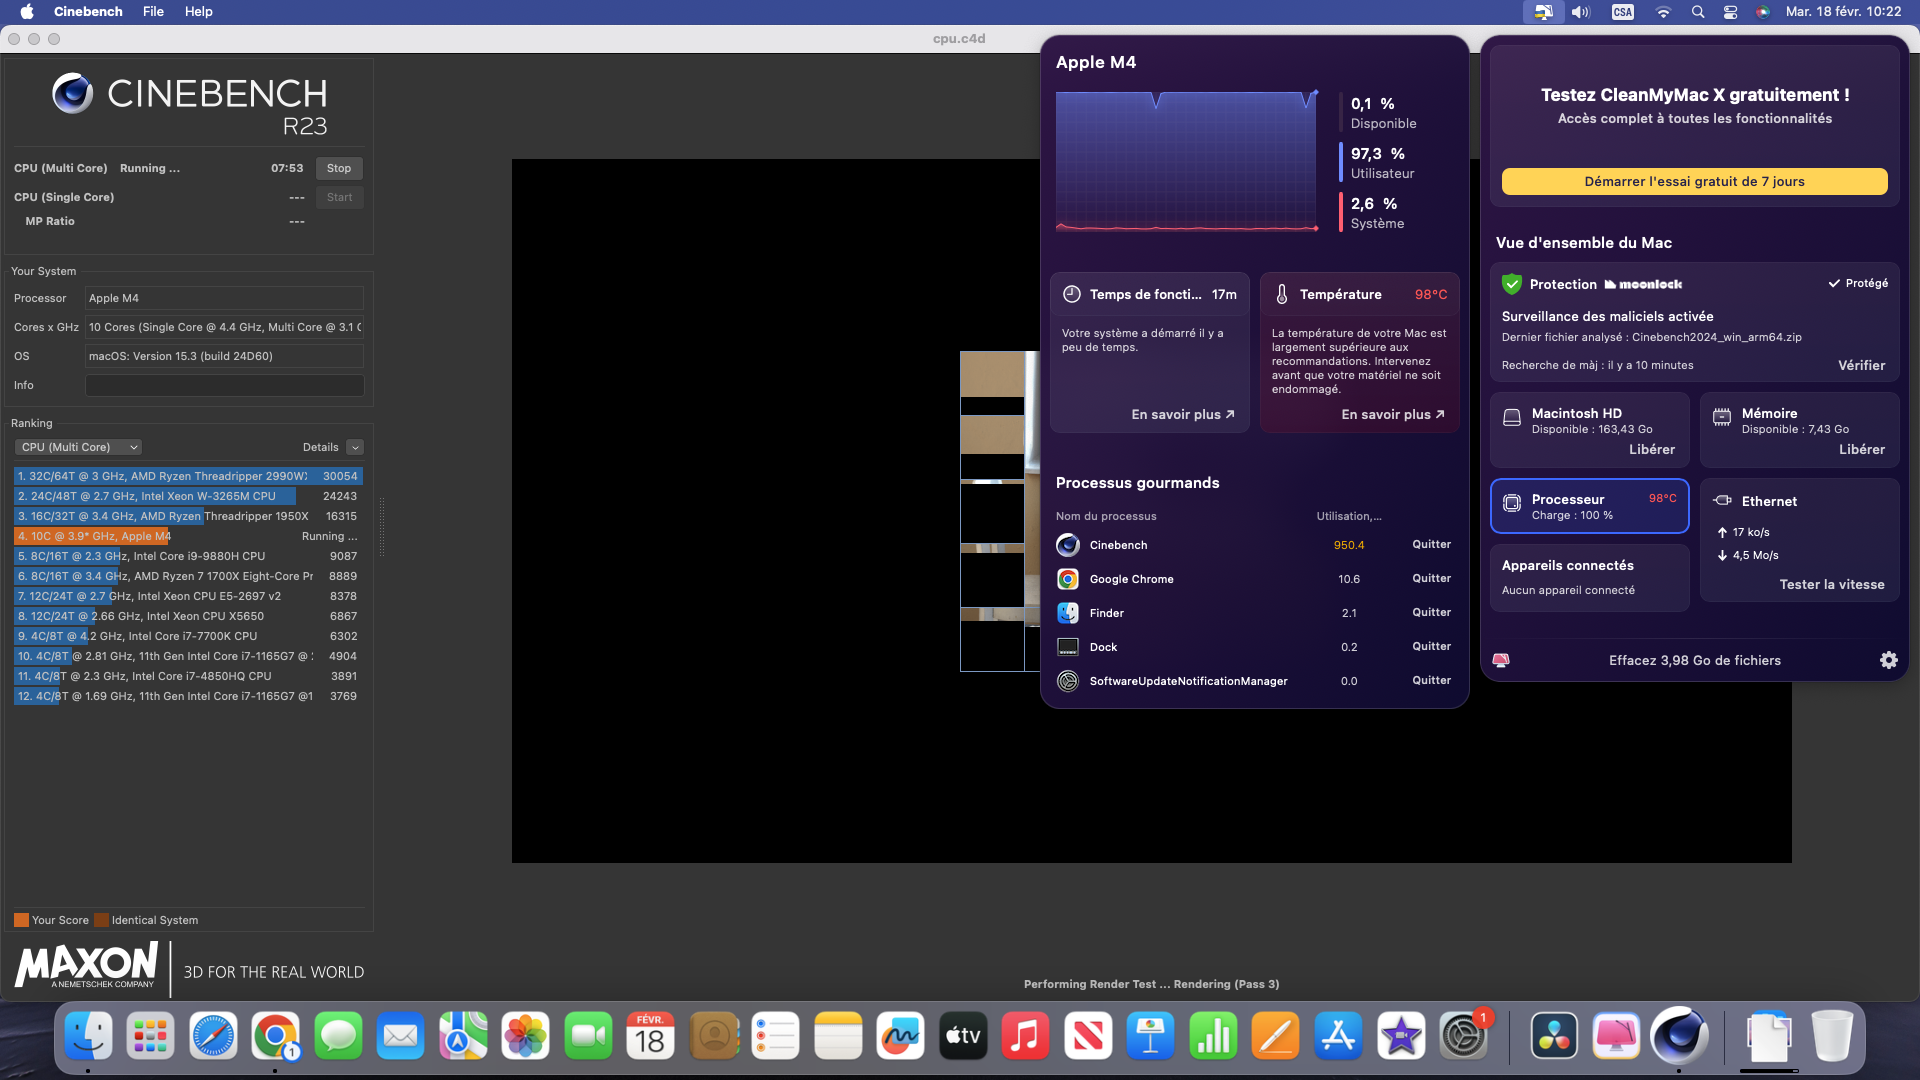This screenshot has width=1920, height=1080.
Task: Expand the Details ranking arrow
Action: pyautogui.click(x=355, y=447)
